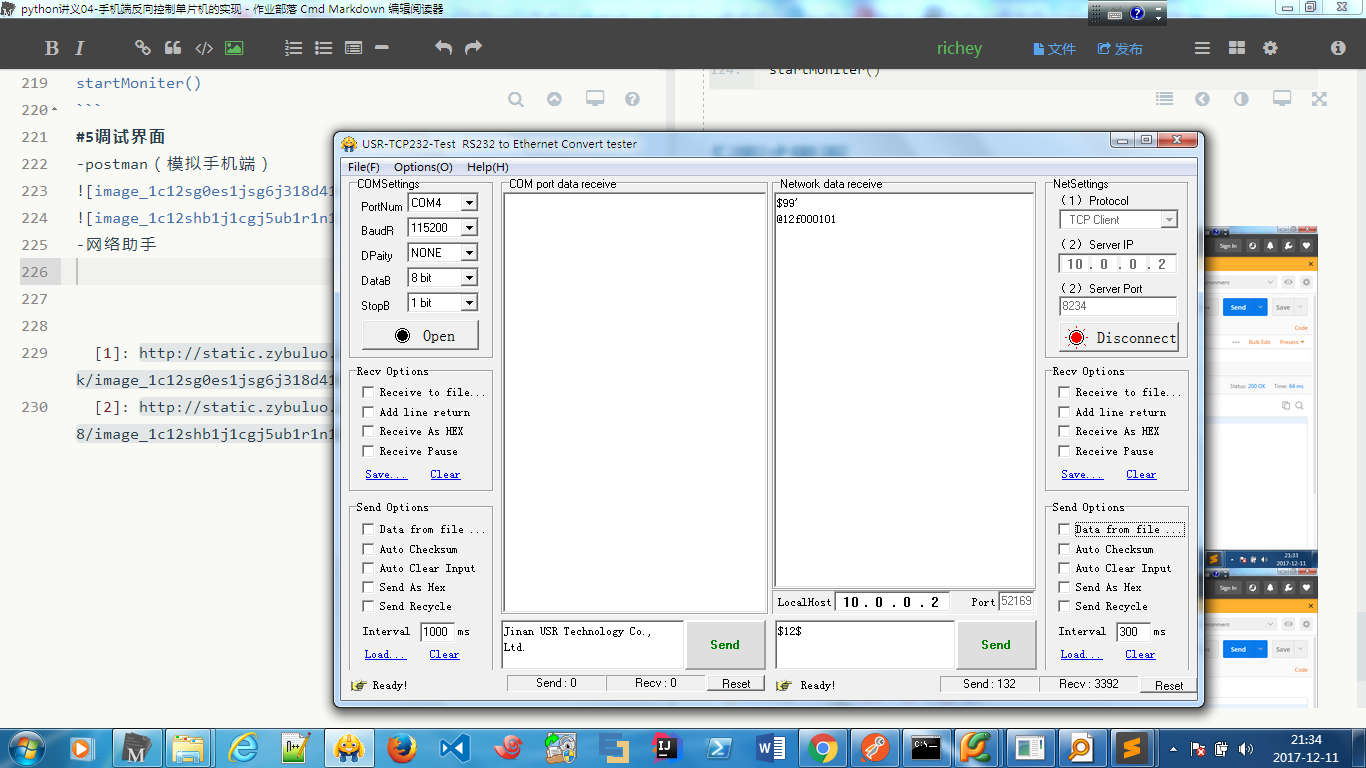Open Help(H) menu
1366x768 pixels.
click(488, 167)
